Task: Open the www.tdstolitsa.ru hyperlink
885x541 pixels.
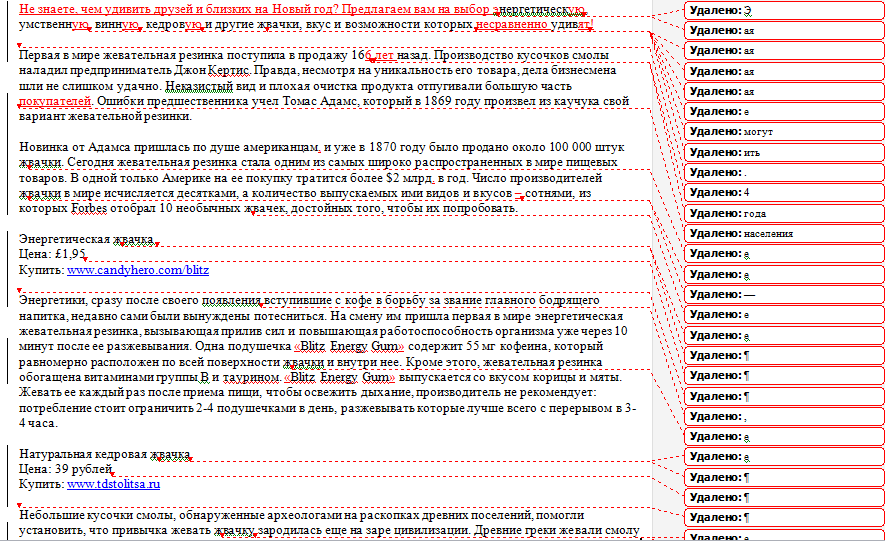Action: click(x=113, y=483)
